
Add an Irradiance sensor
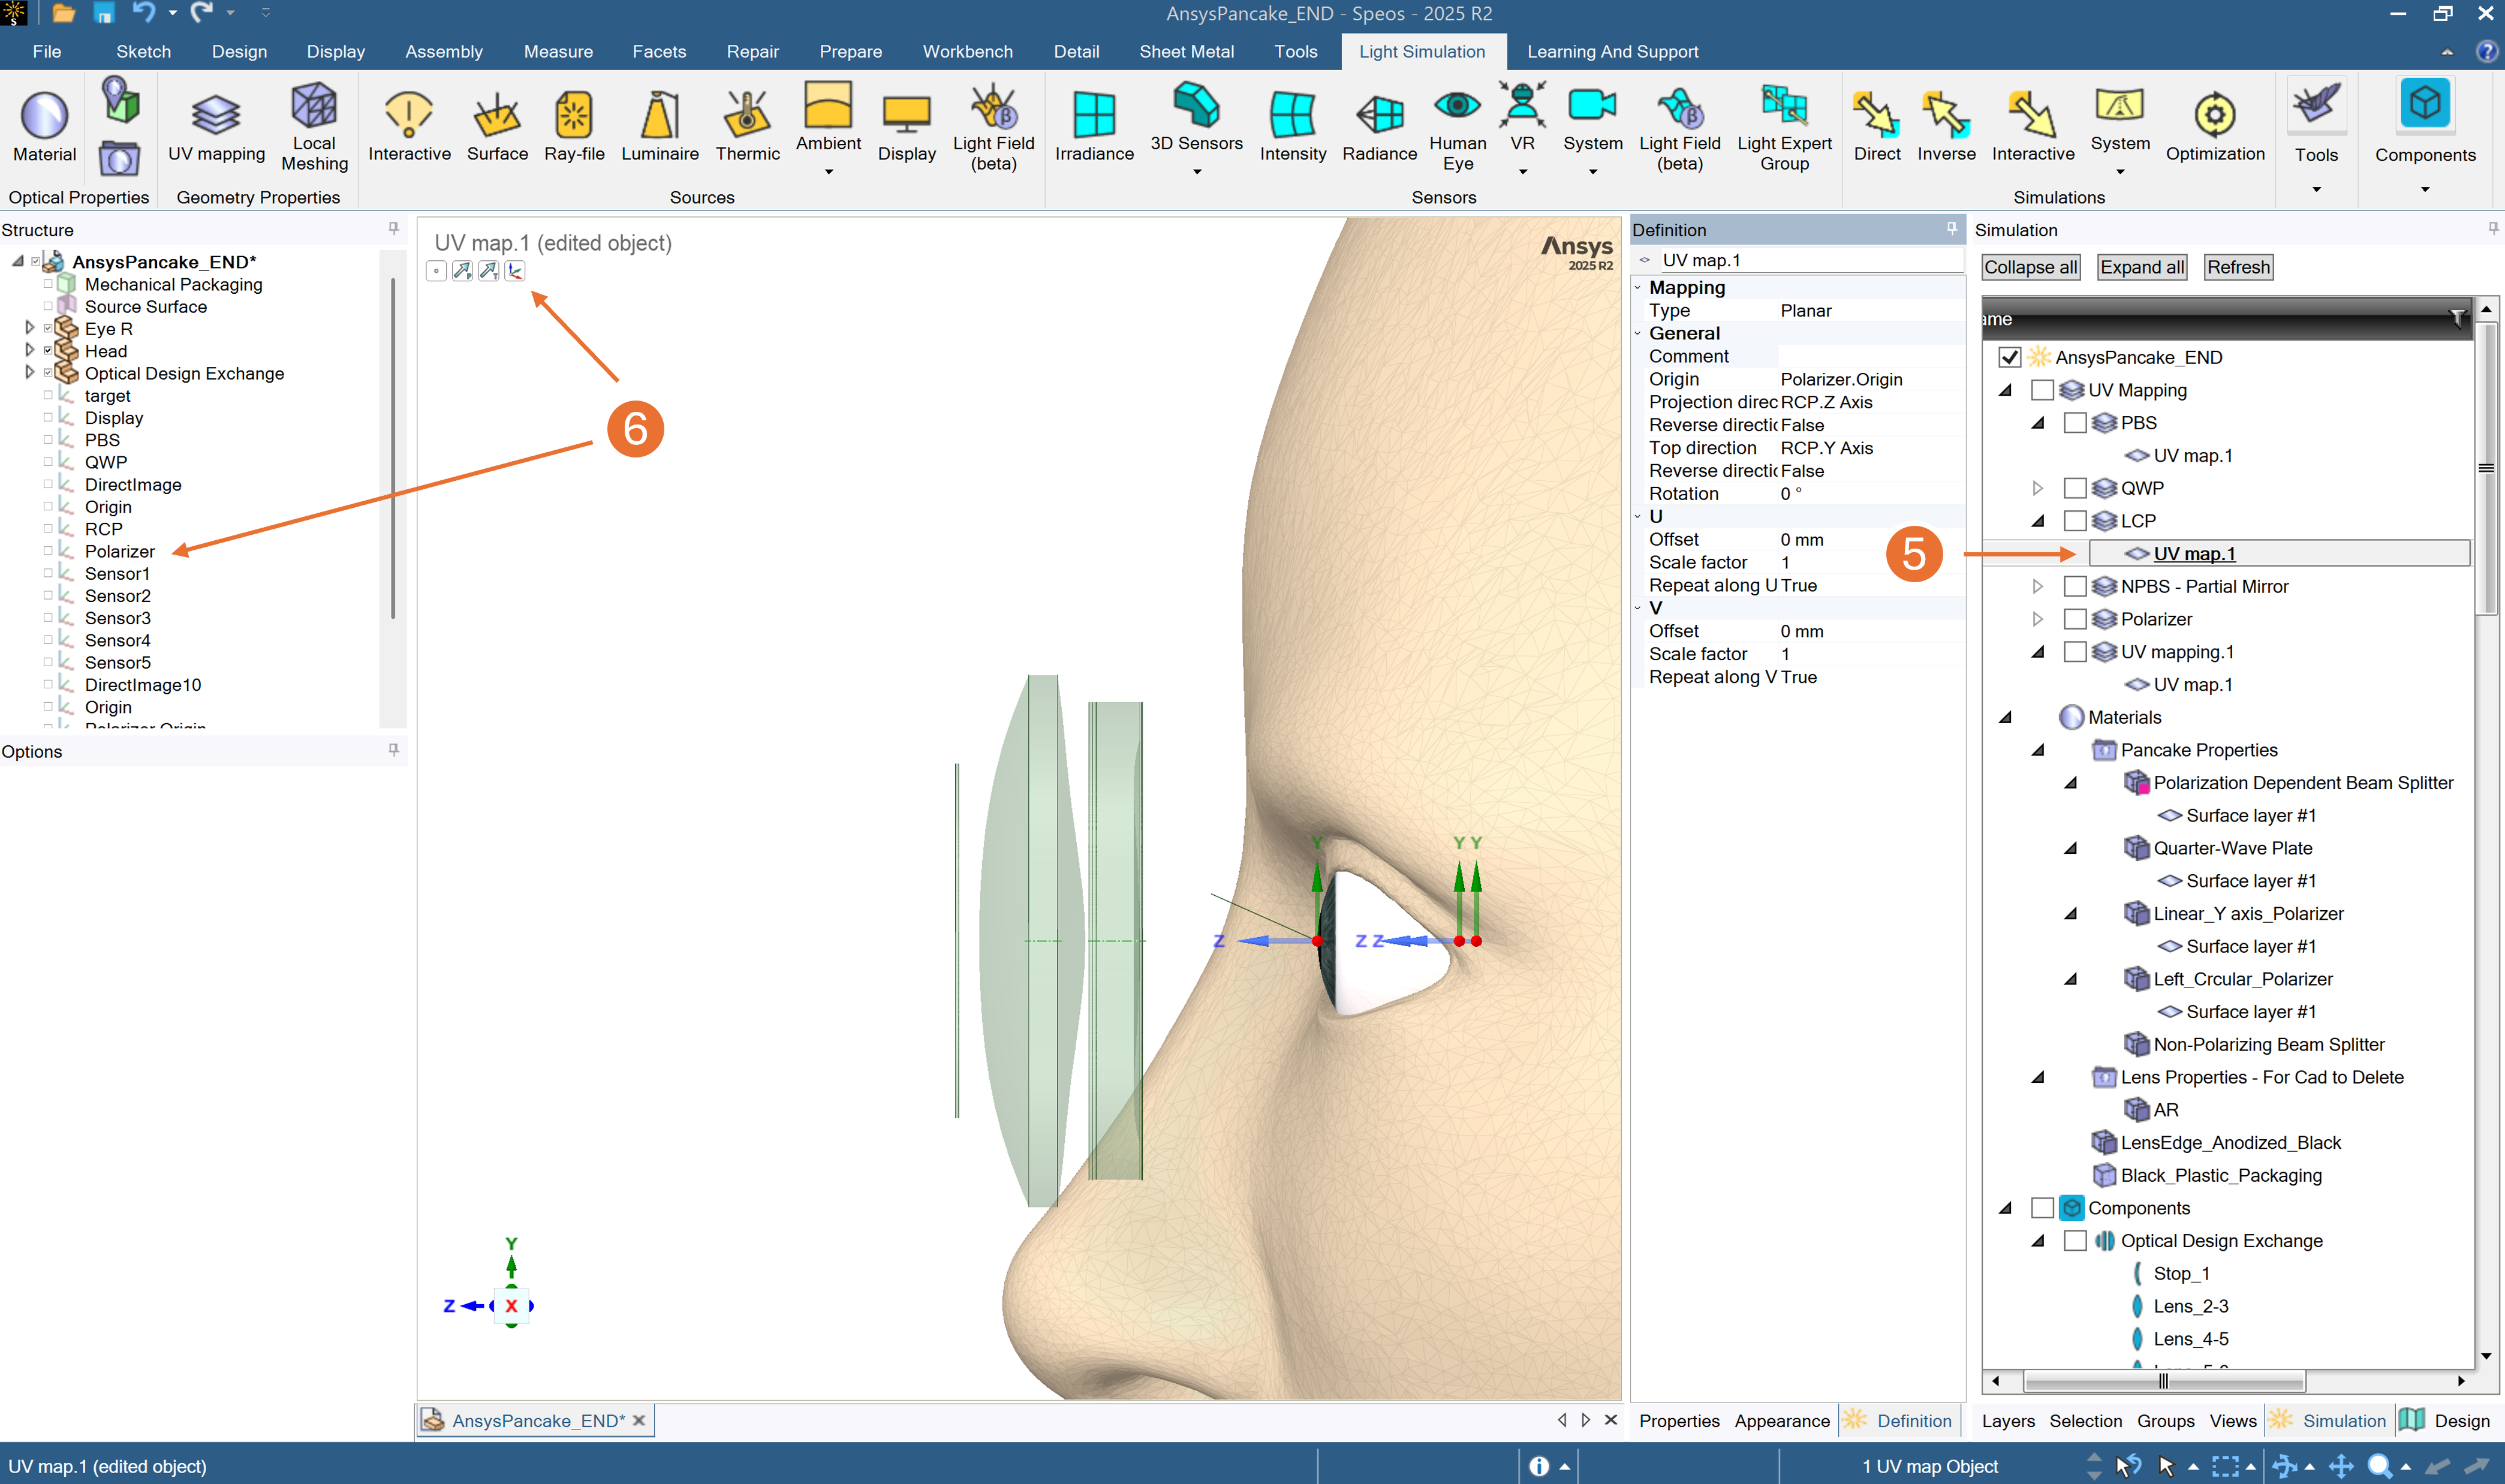pos(1094,126)
